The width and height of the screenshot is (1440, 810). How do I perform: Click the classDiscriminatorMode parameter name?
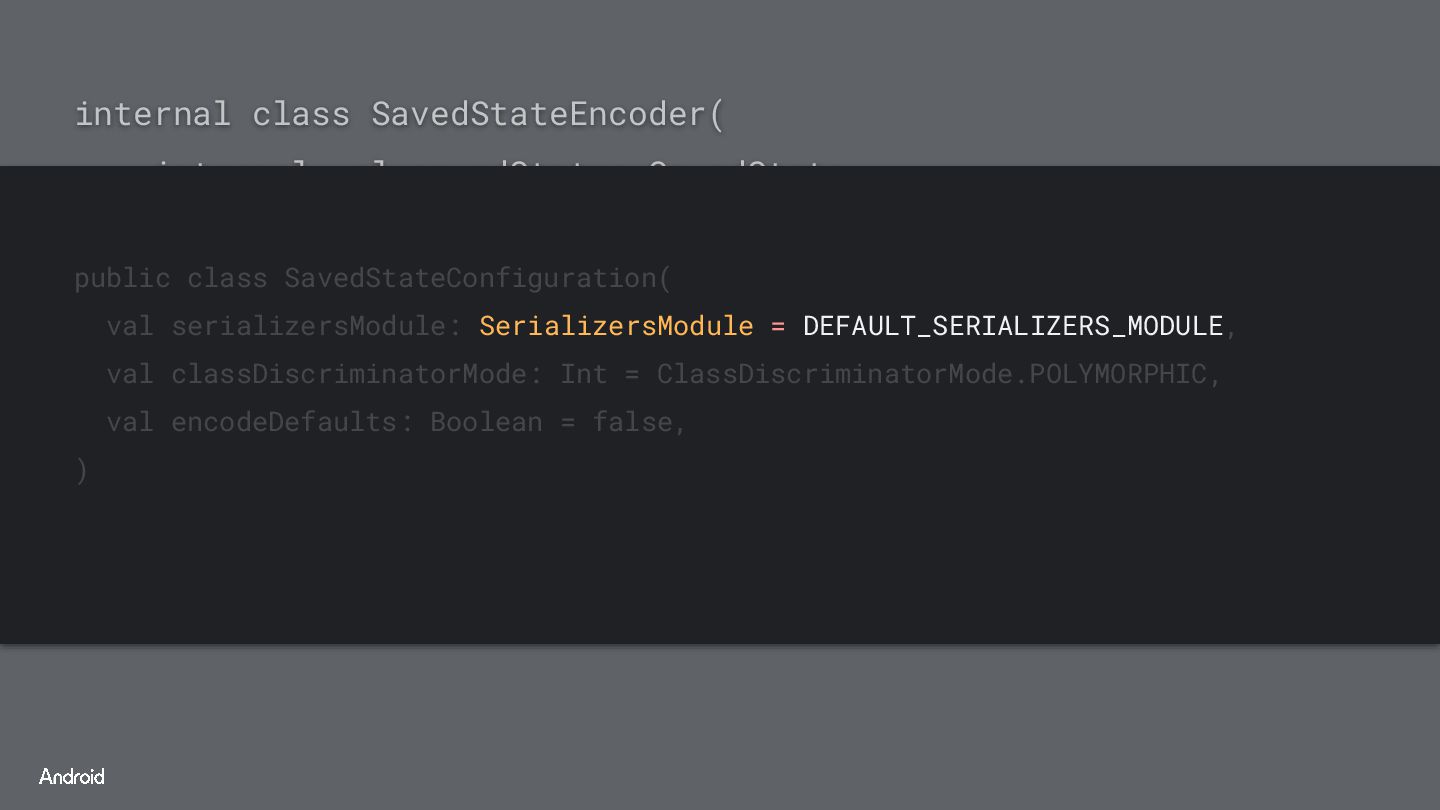click(x=349, y=374)
